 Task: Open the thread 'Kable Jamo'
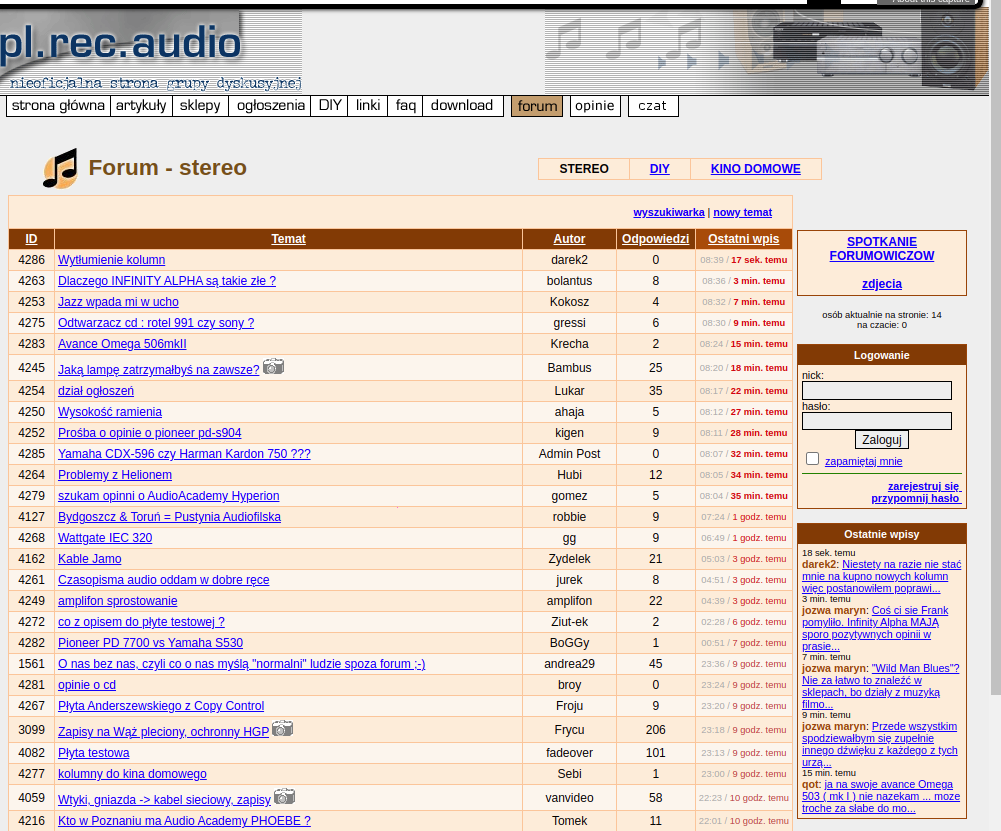(90, 559)
